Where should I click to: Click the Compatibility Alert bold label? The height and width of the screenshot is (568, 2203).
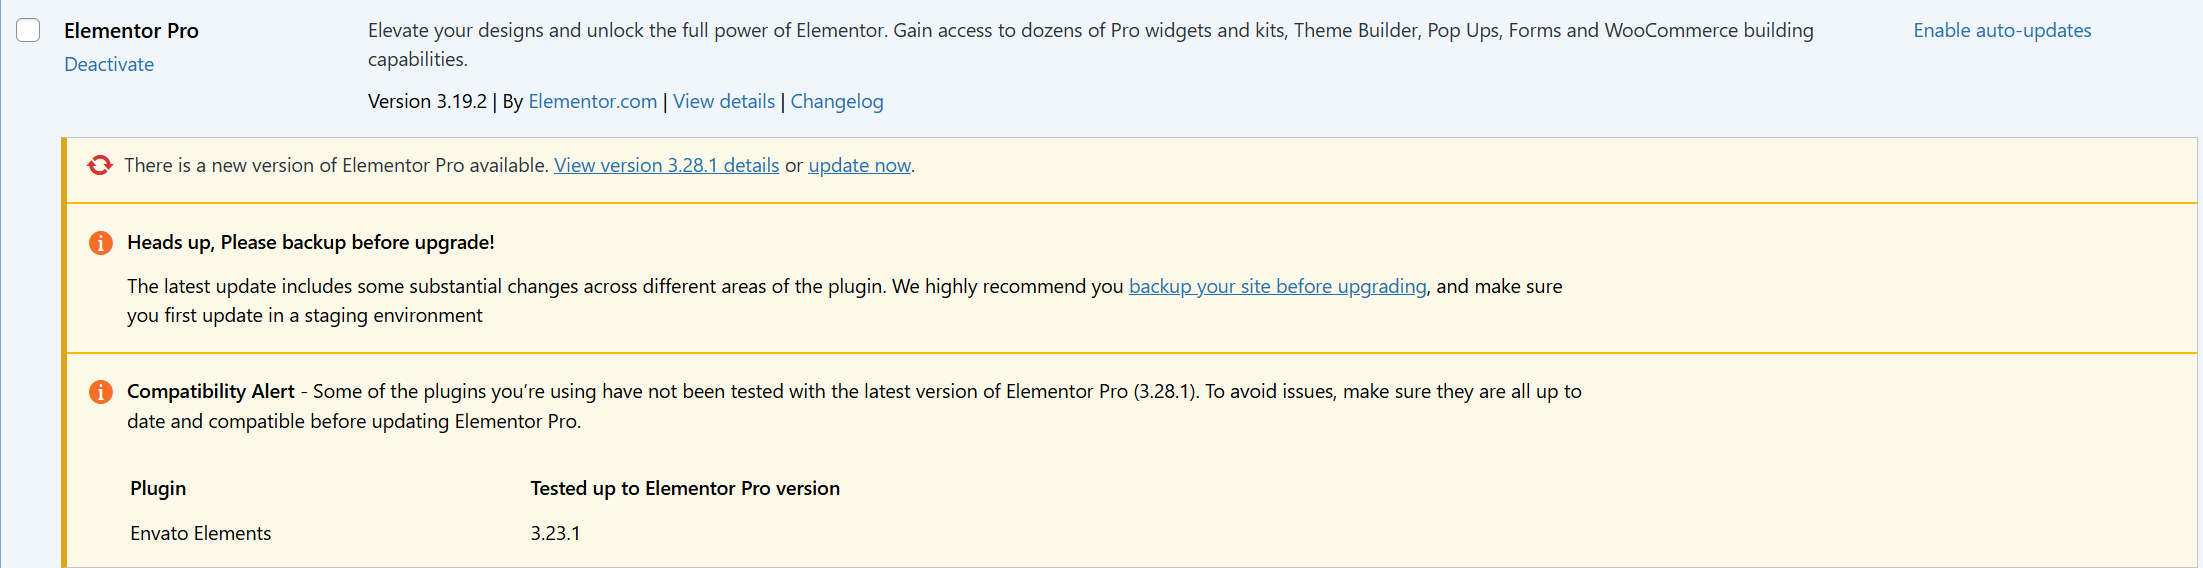pos(210,391)
